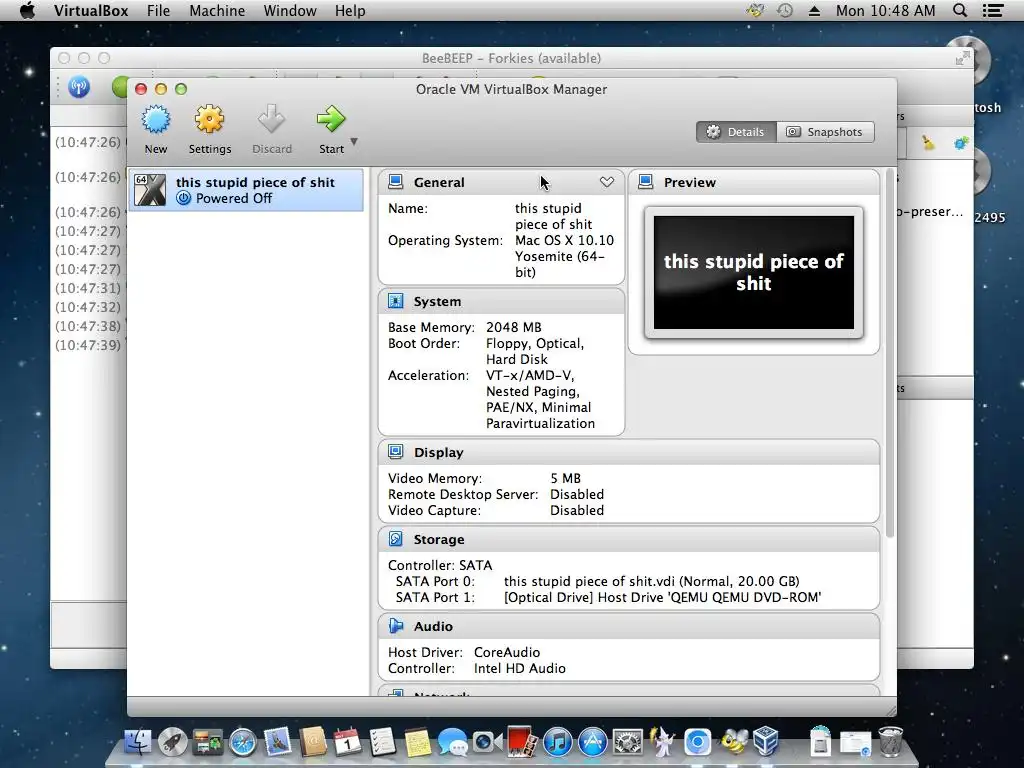Viewport: 1024px width, 768px height.
Task: Open Photo Booth from the Dock
Action: click(522, 743)
